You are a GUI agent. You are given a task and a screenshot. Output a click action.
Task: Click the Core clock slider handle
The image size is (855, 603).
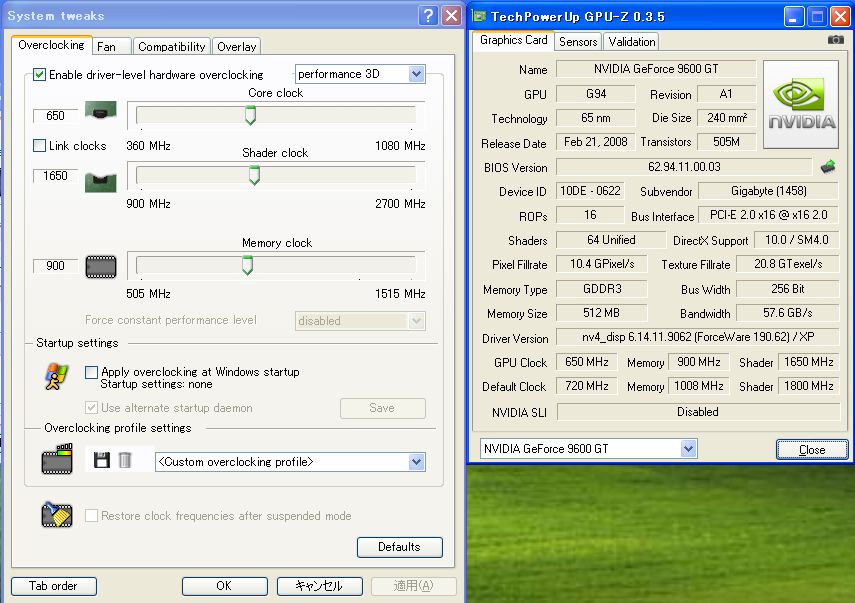[250, 116]
